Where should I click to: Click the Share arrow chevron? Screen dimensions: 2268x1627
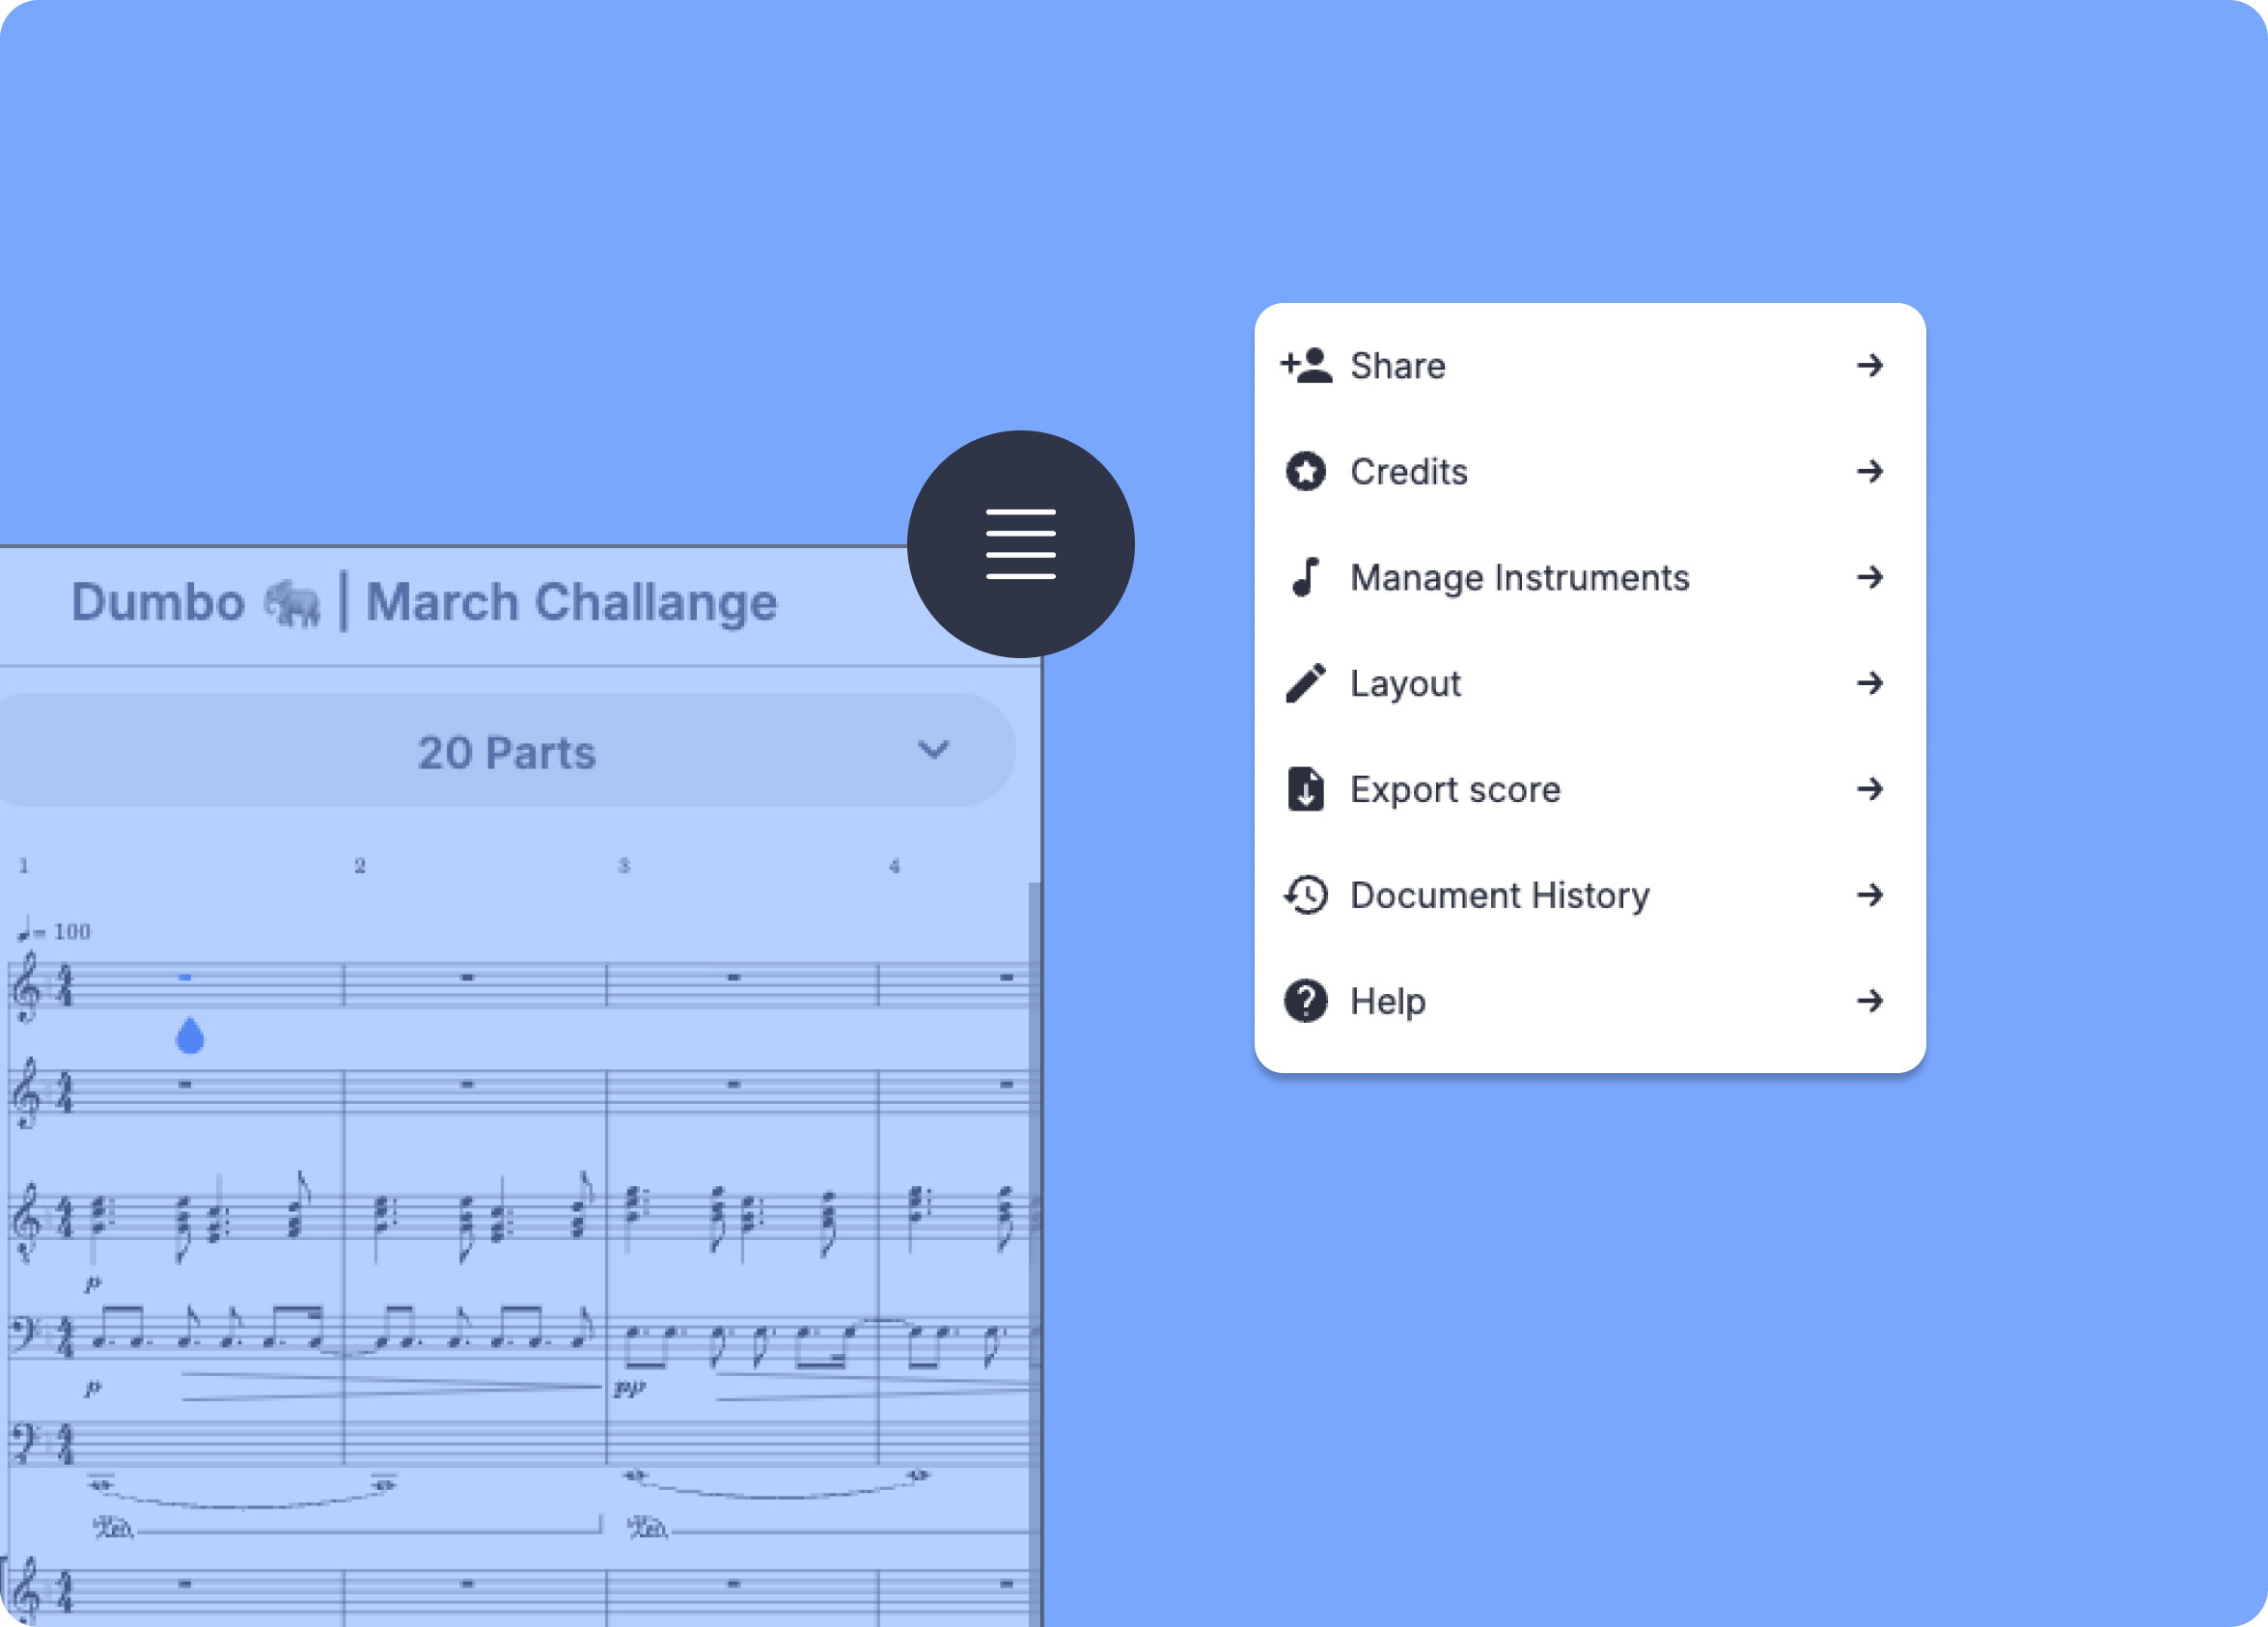coord(1870,365)
